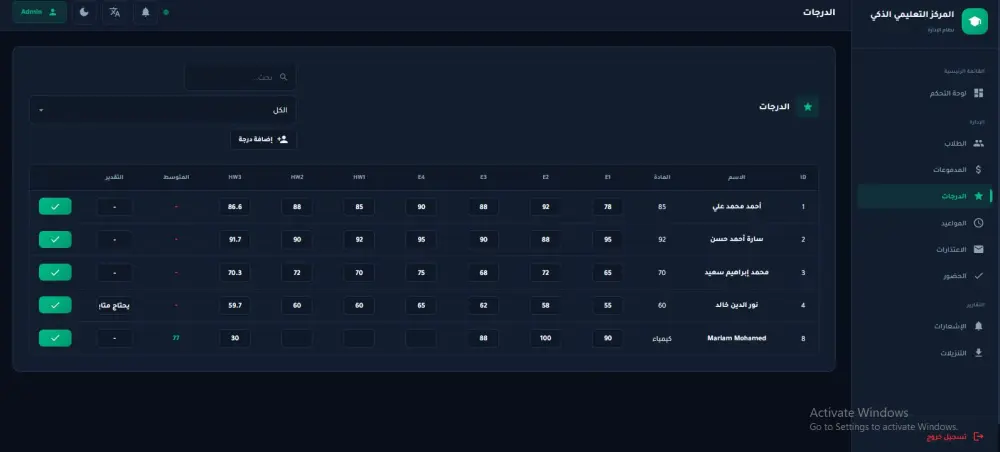Viewport: 1000px width, 452px height.
Task: Save row of نور الدين خالد with green check
Action: coord(55,305)
